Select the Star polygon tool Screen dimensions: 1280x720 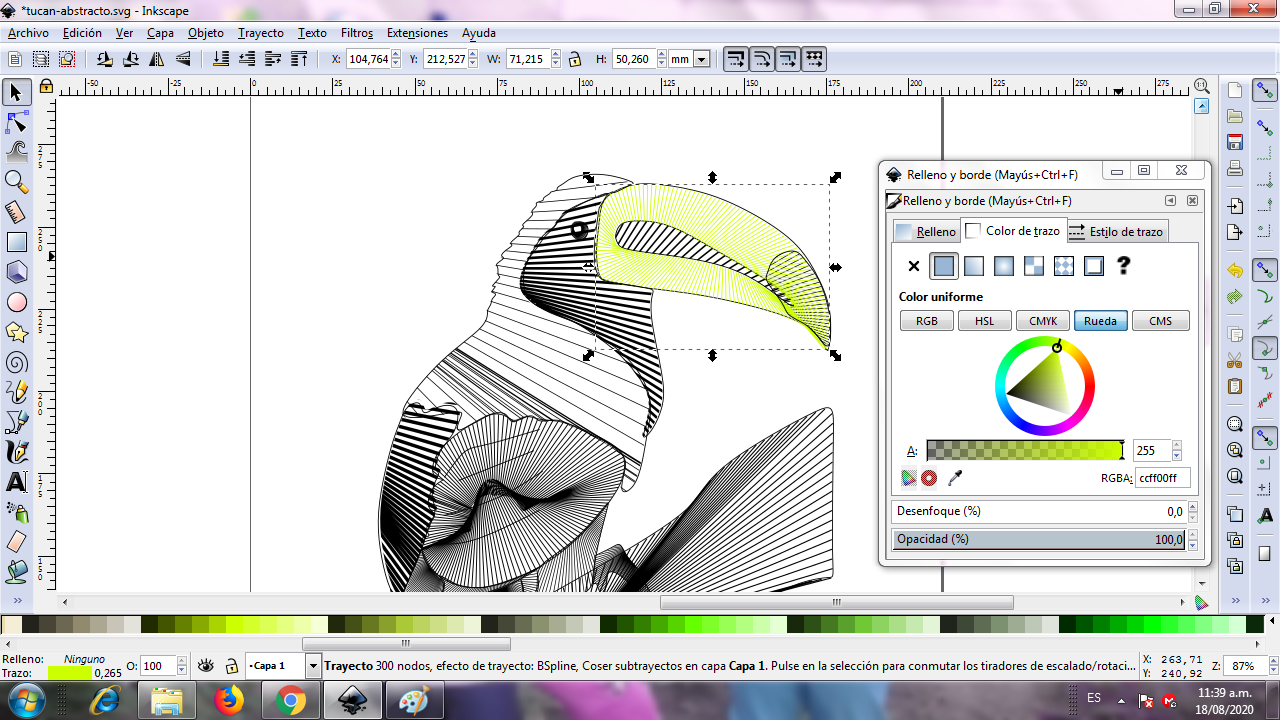pos(16,332)
